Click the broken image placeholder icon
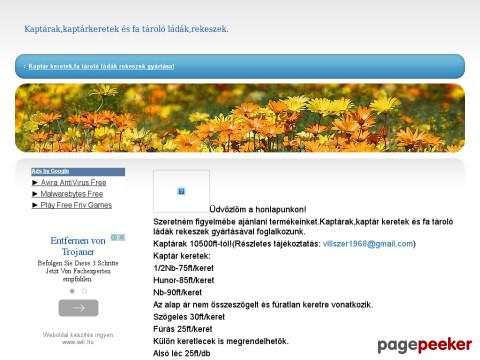480x360 pixels. (181, 191)
